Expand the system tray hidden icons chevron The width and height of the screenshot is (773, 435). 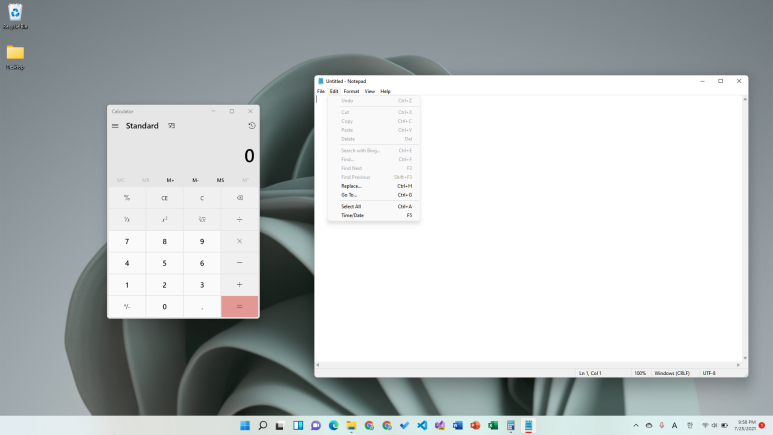click(636, 426)
